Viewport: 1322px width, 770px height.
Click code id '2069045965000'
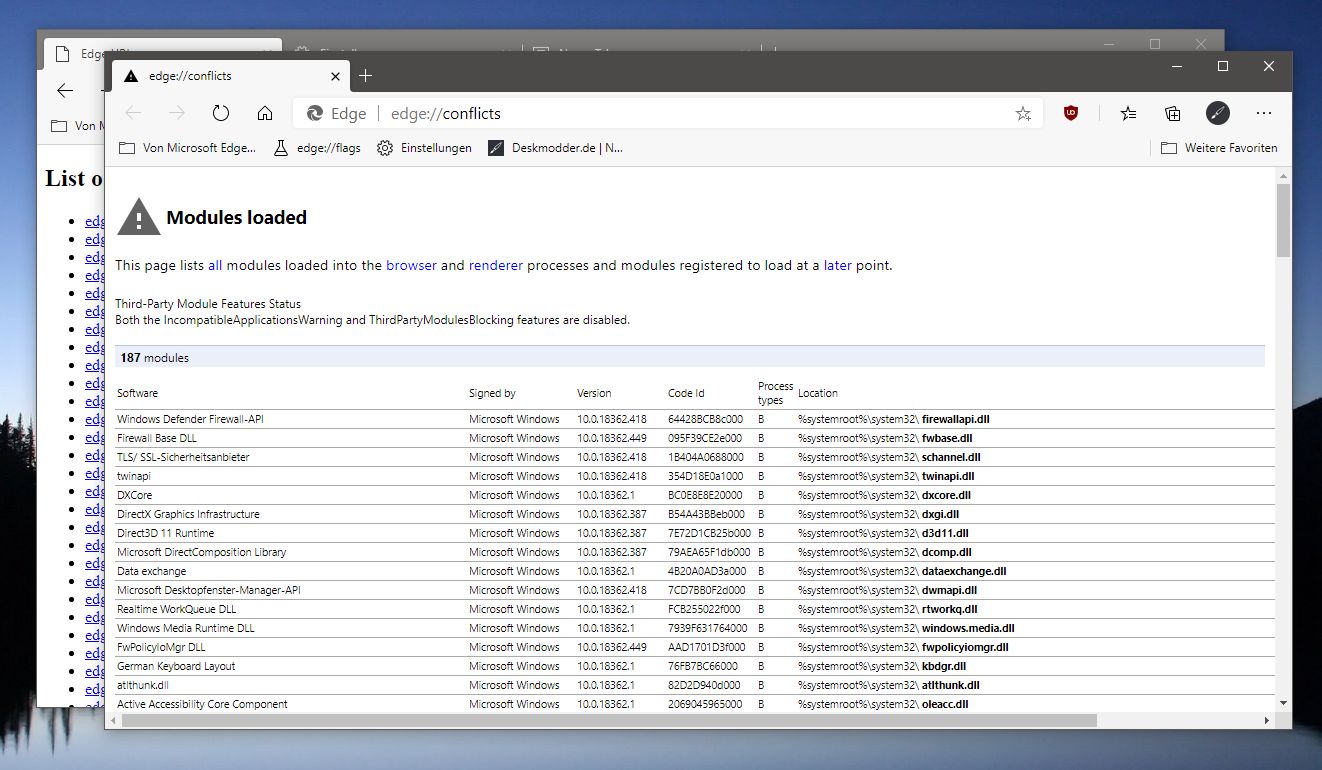click(x=705, y=704)
